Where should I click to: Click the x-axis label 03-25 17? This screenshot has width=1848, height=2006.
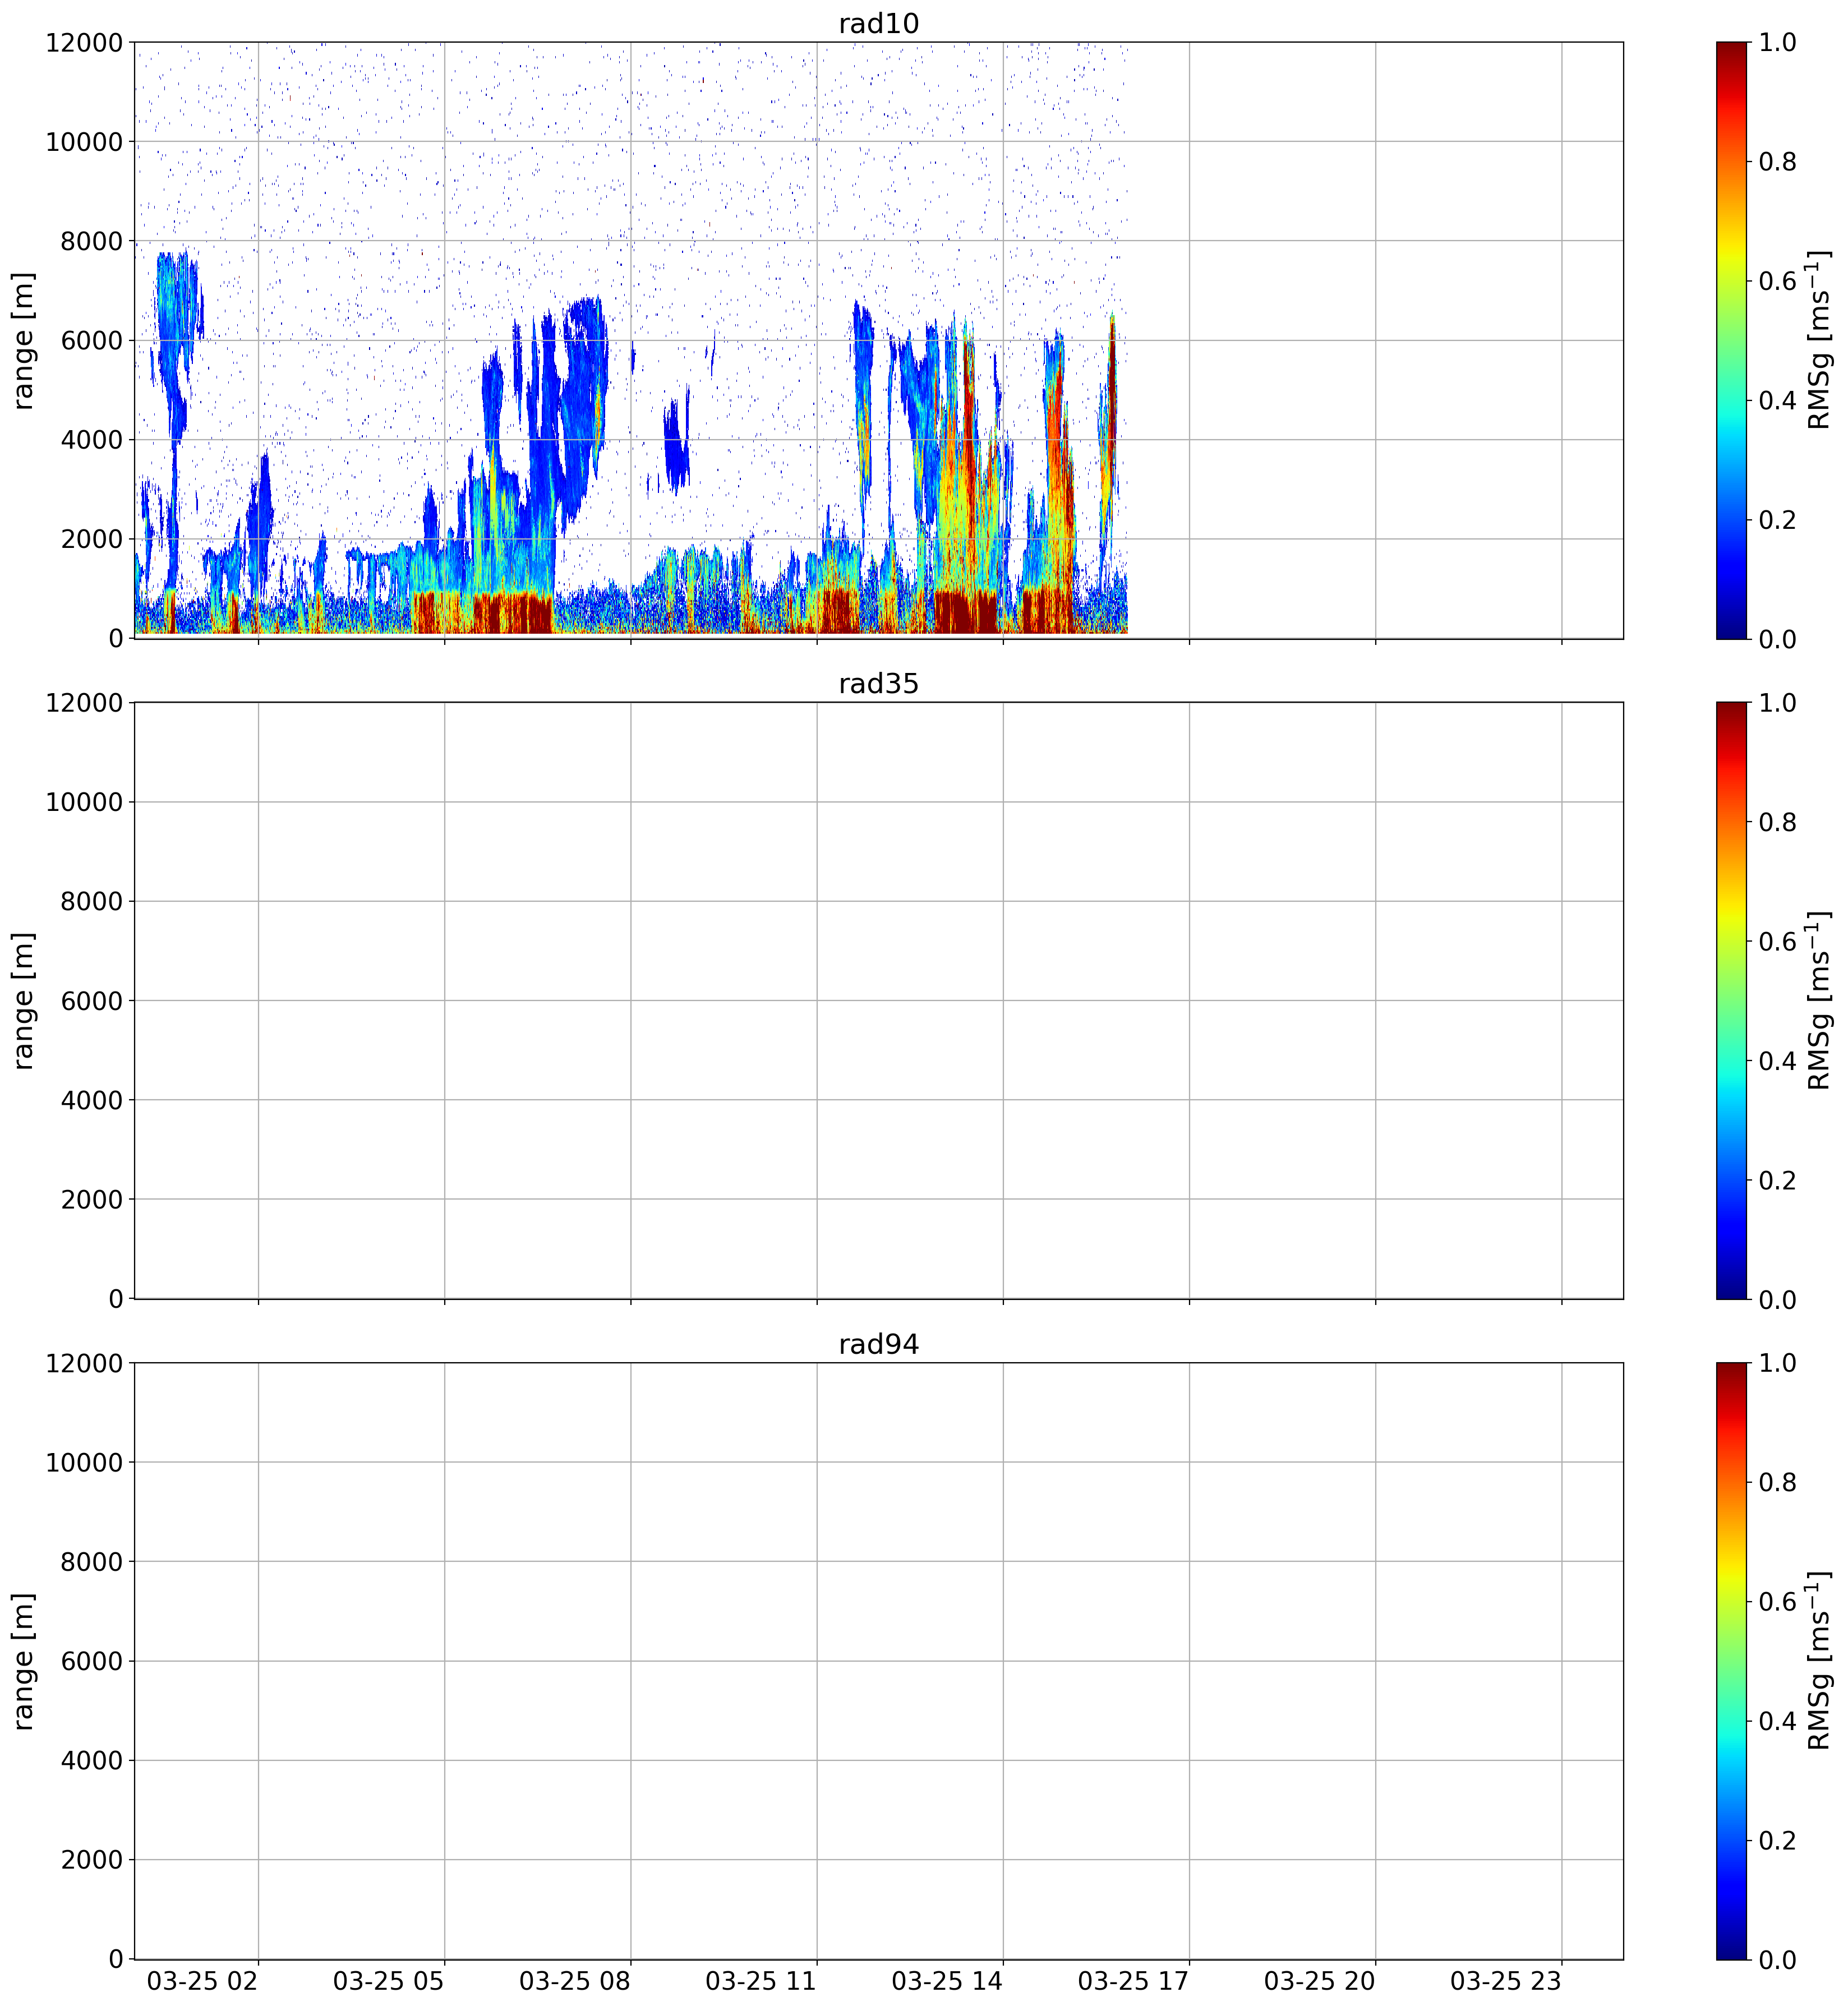tap(1134, 1981)
